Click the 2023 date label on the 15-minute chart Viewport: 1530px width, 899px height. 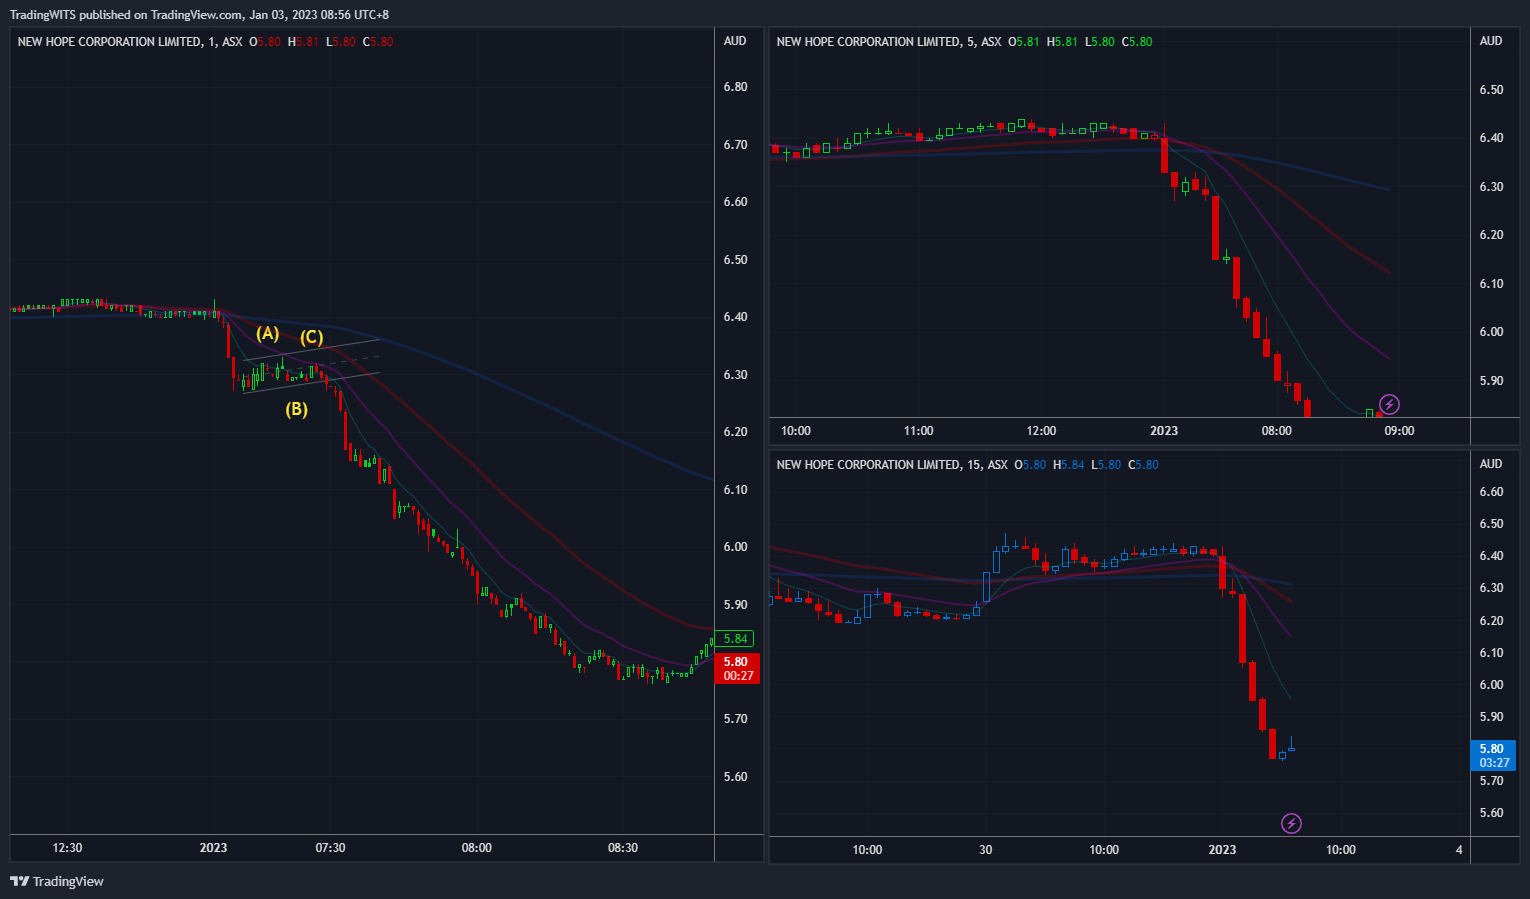point(1222,850)
